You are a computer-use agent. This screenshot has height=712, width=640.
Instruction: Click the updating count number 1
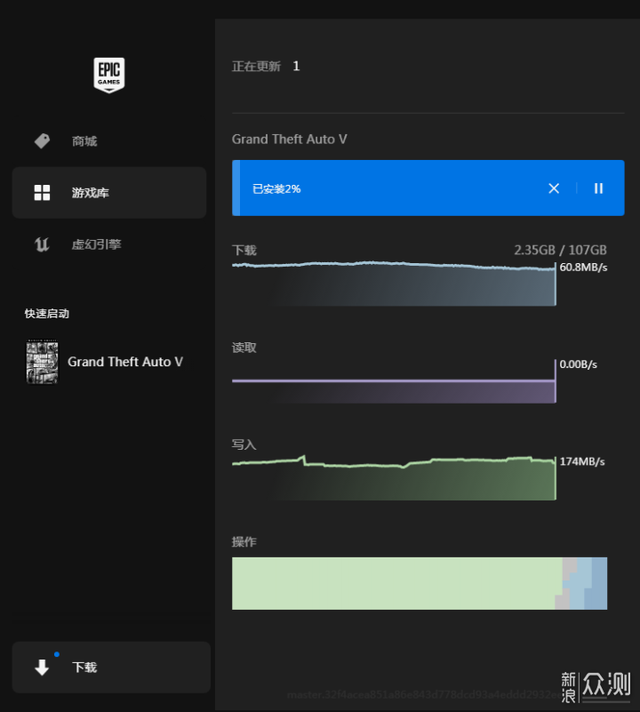pos(296,66)
